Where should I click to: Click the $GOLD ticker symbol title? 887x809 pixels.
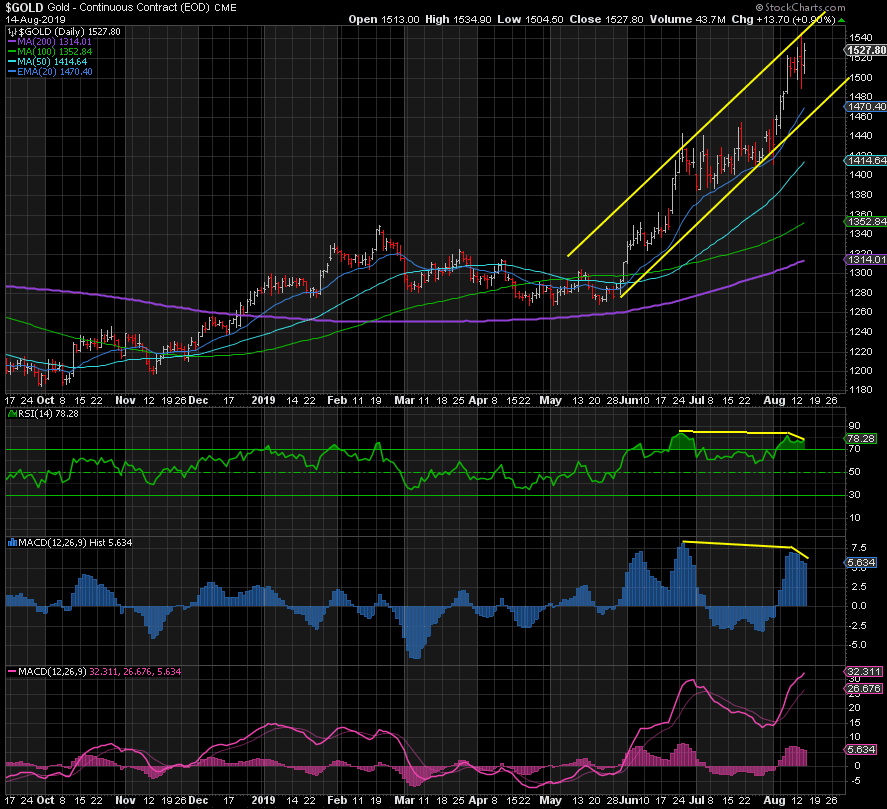click(23, 7)
